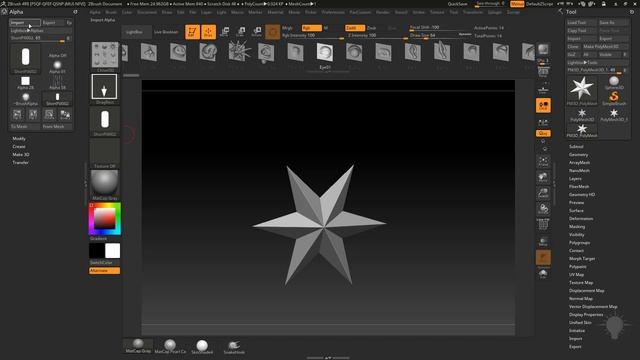The height and width of the screenshot is (360, 640).
Task: Toggle Local transformations button on right shelf
Action: (543, 105)
